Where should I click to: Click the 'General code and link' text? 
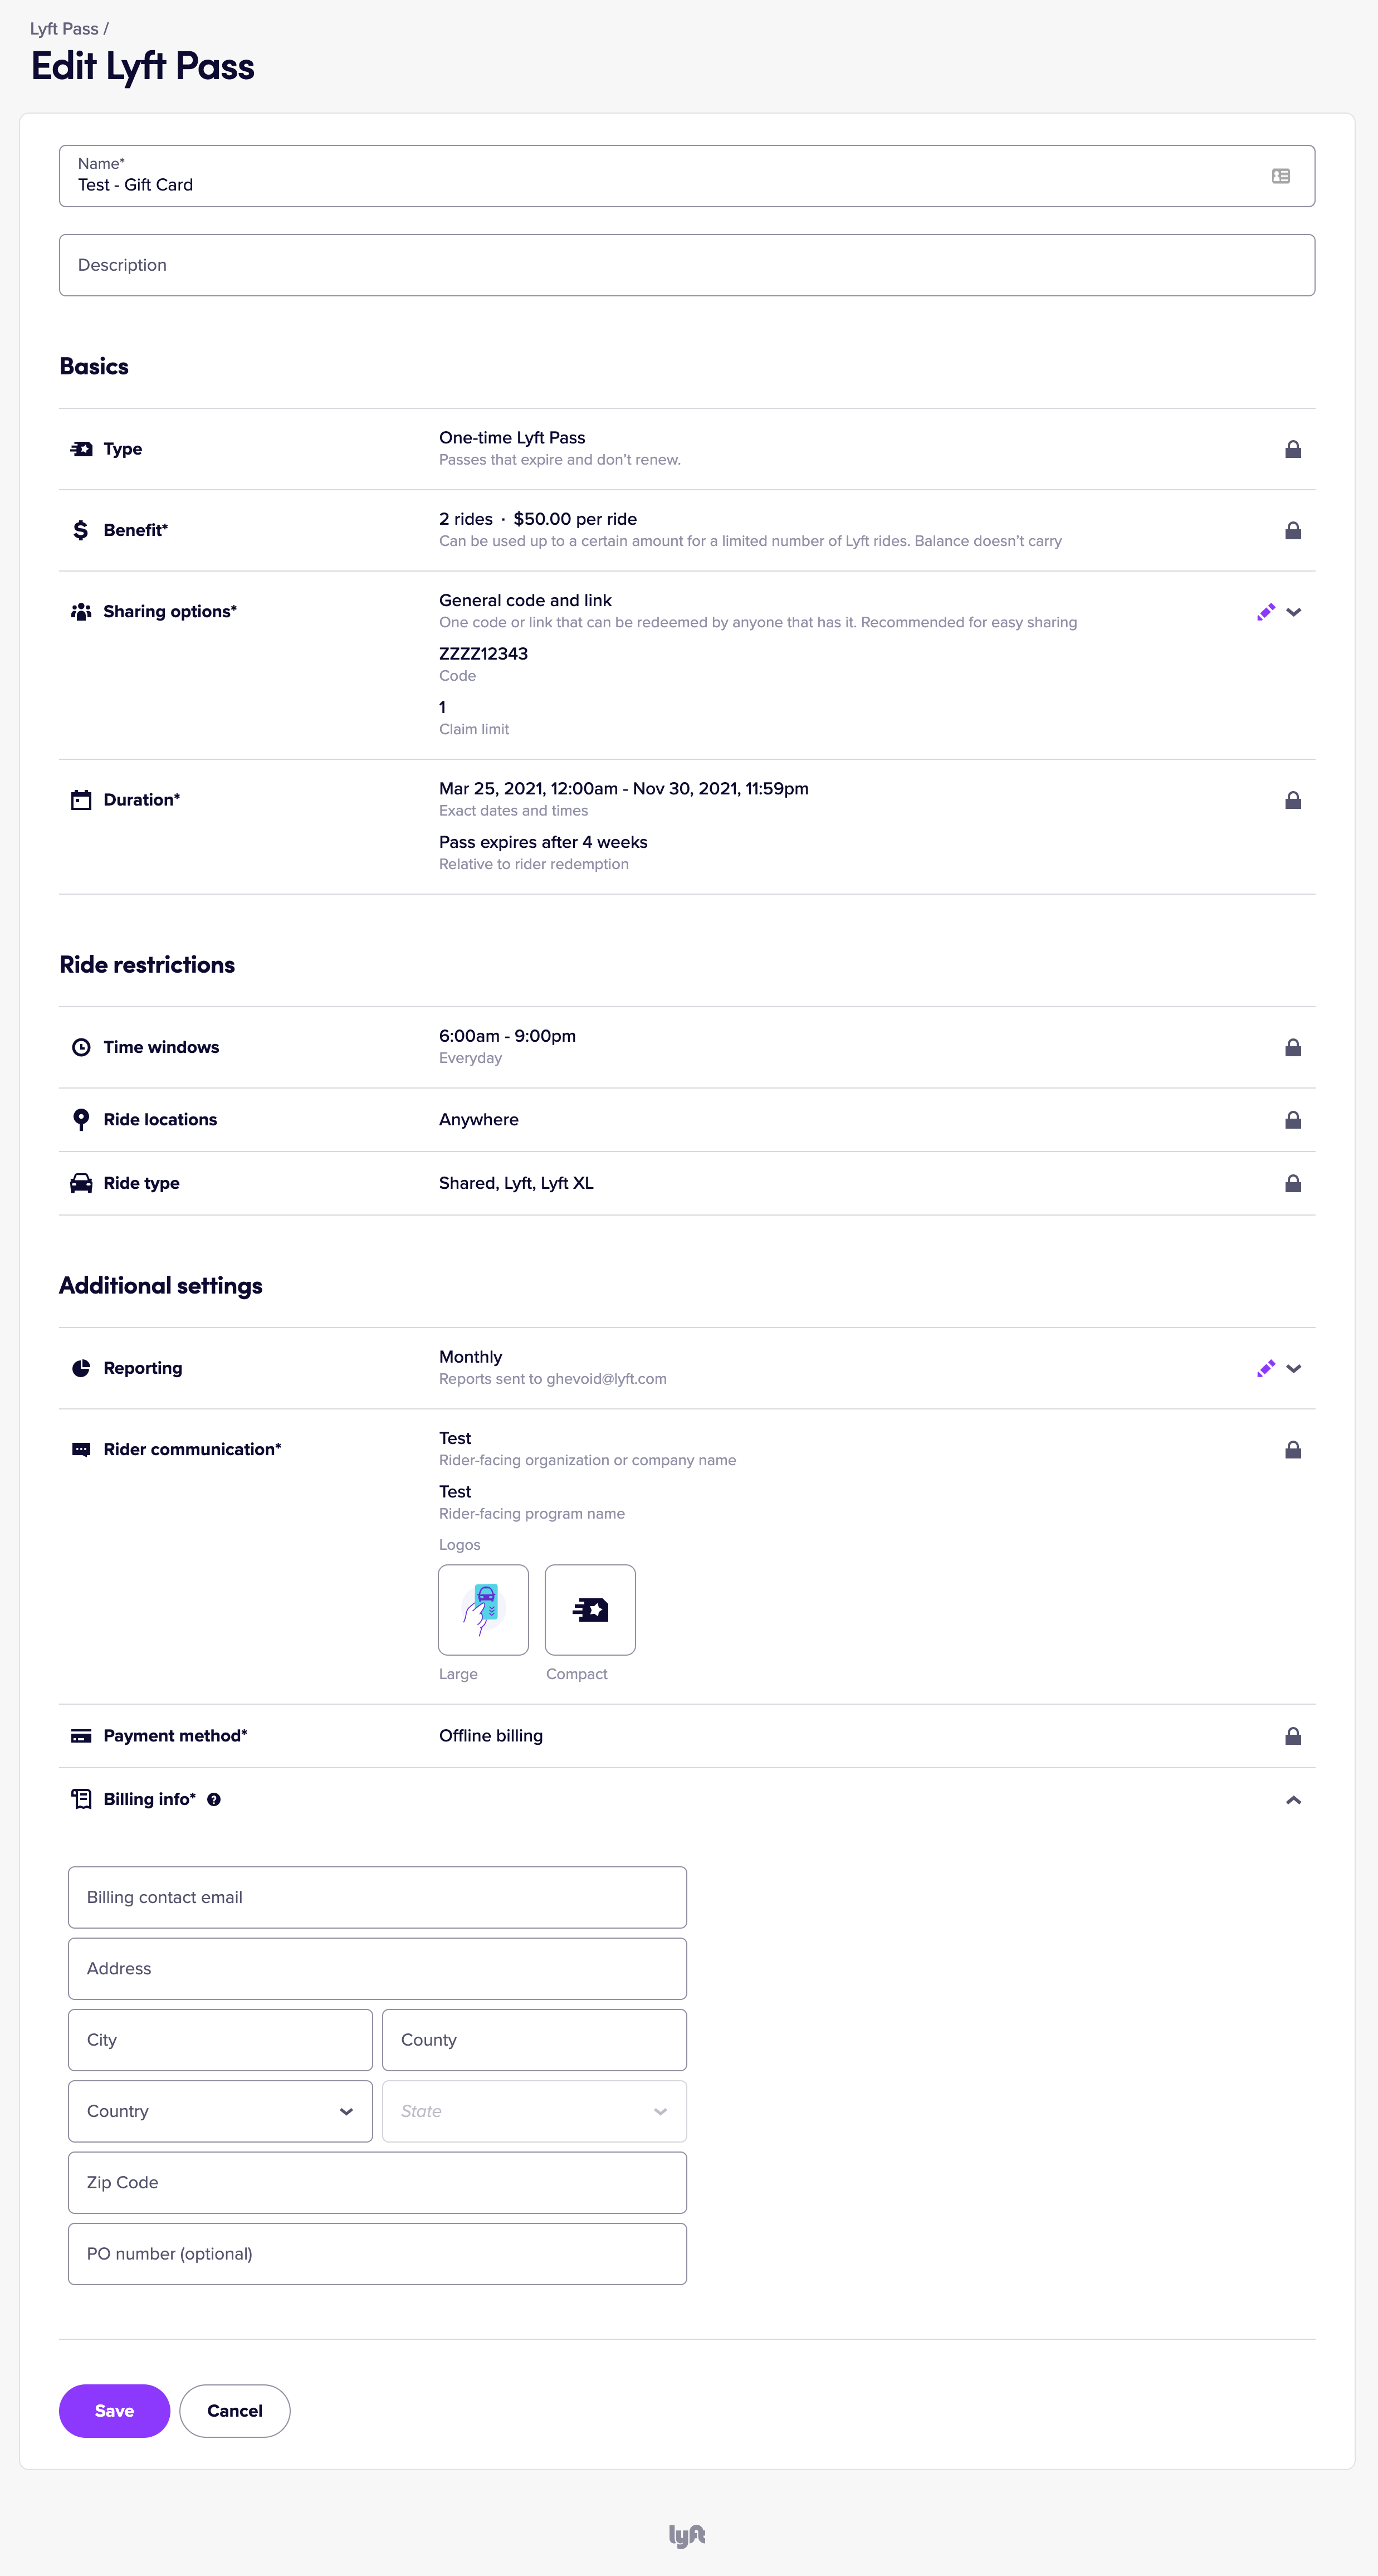click(x=525, y=600)
